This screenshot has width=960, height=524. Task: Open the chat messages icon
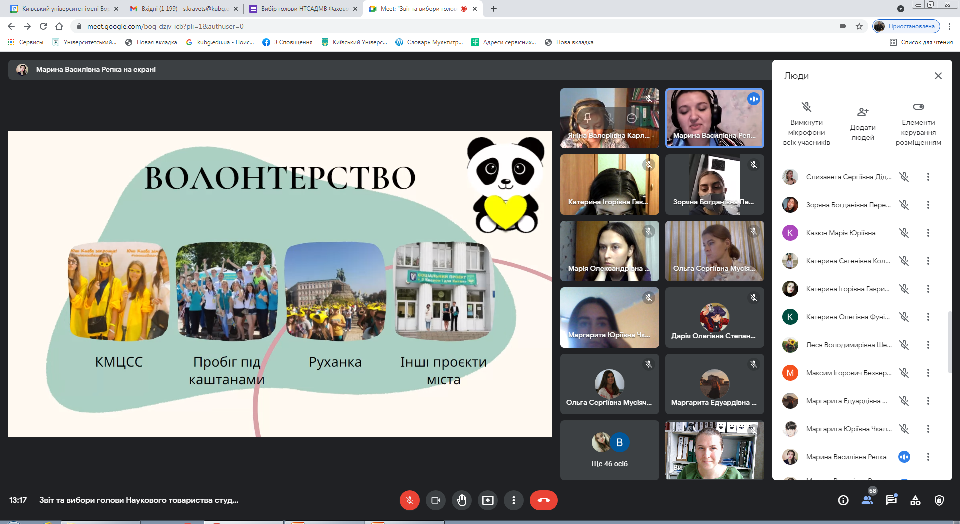point(891,499)
